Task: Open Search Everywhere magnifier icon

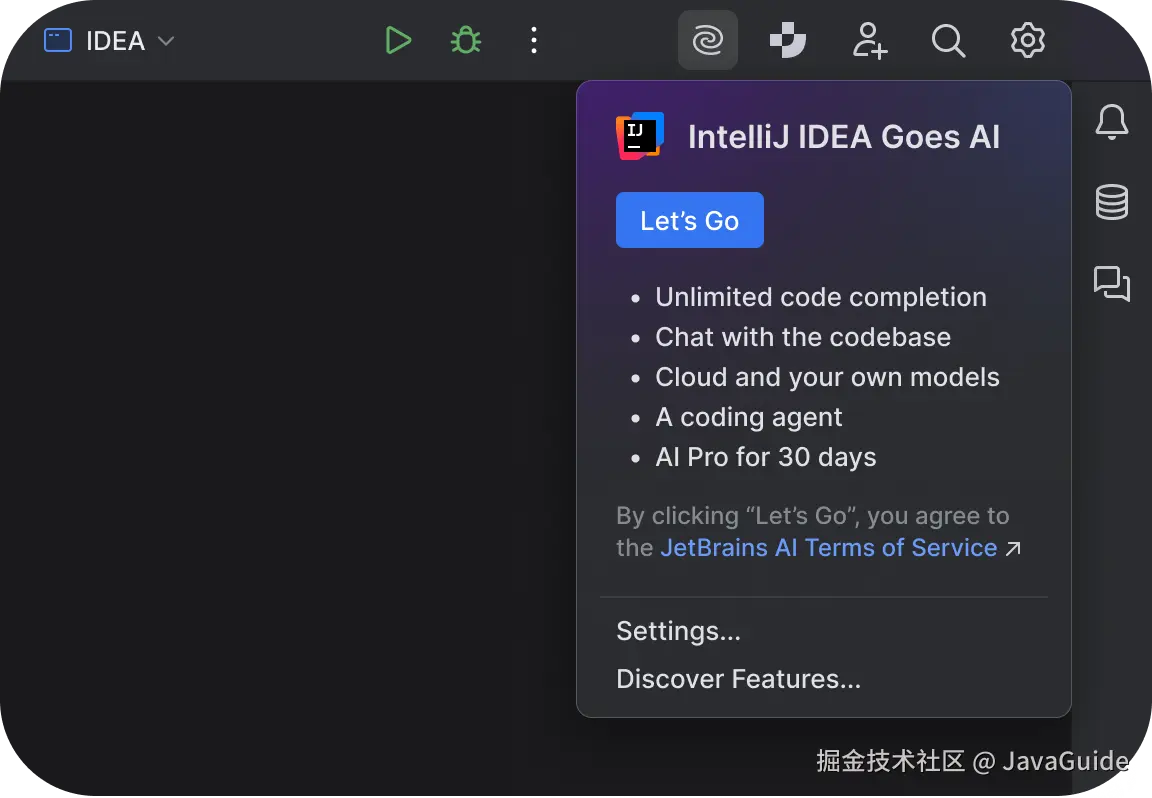Action: [948, 41]
